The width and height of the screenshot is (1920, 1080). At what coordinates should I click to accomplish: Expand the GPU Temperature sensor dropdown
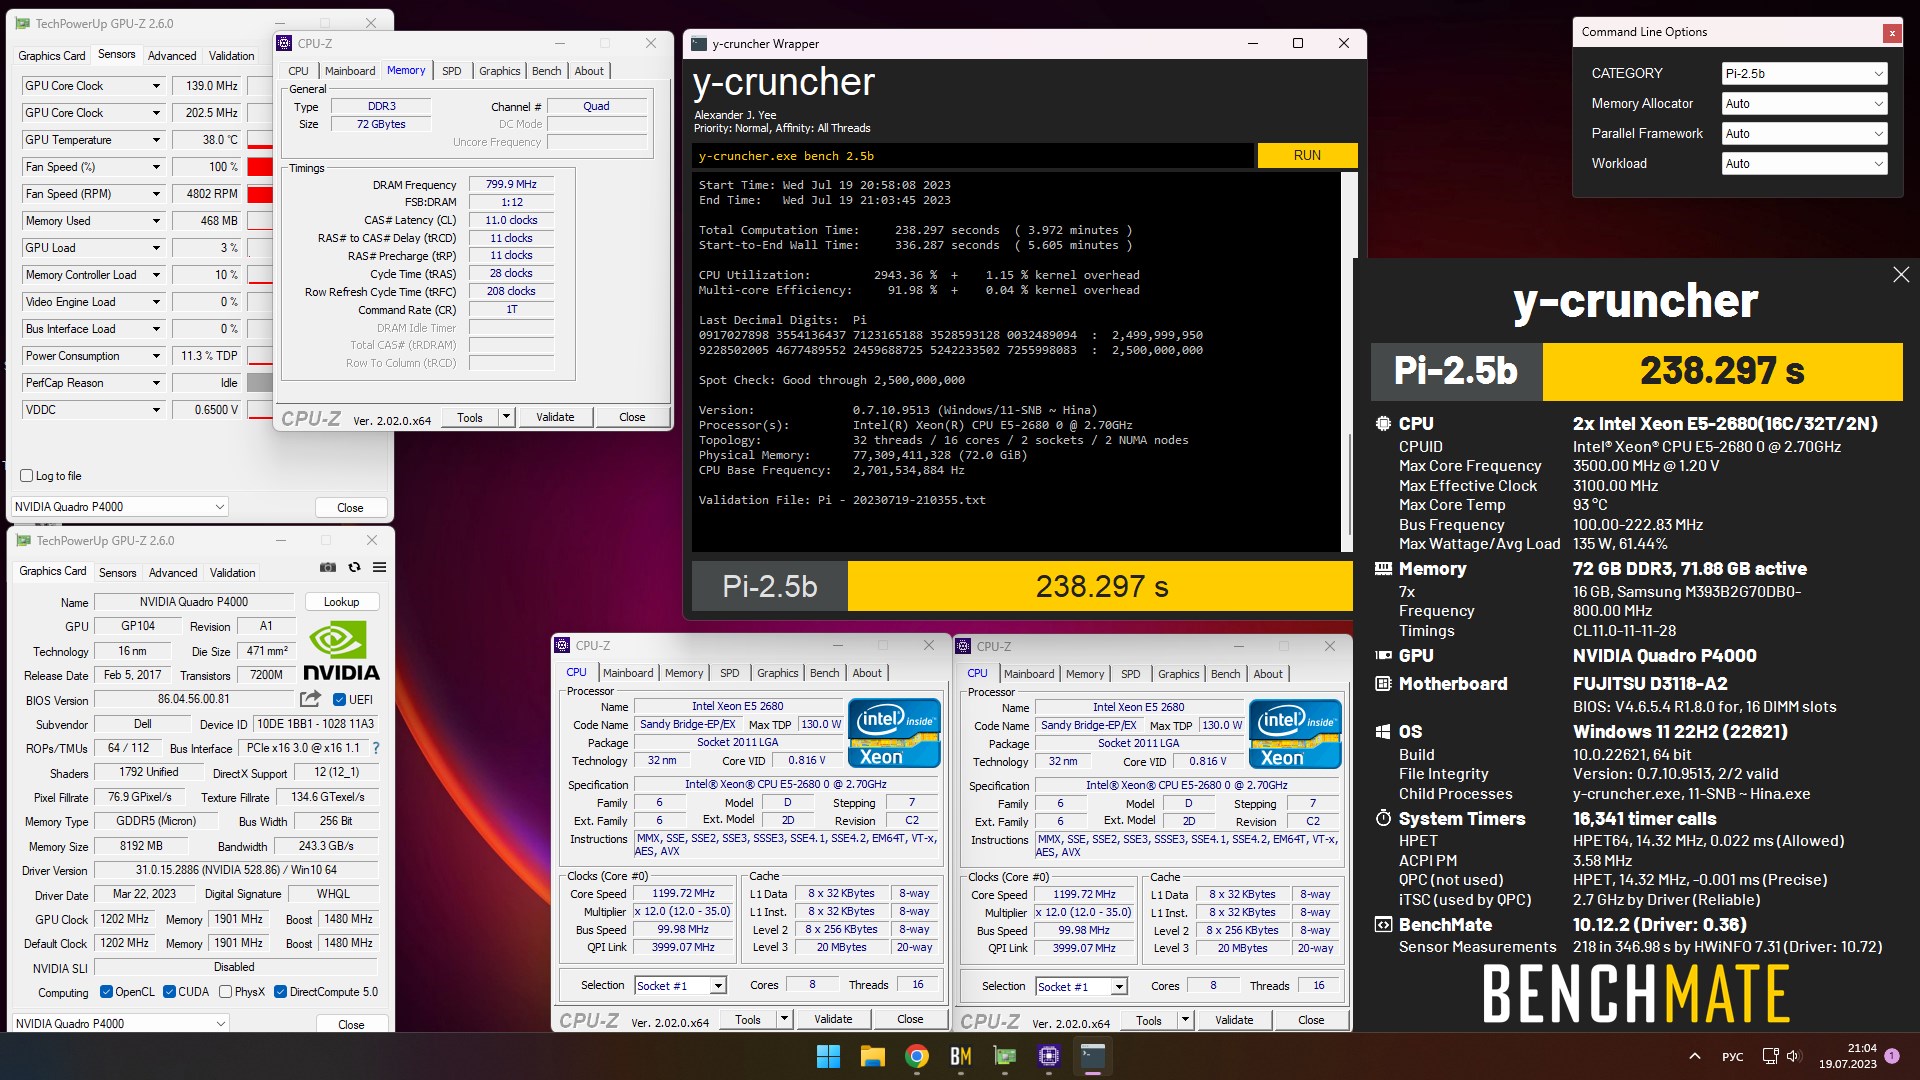156,140
